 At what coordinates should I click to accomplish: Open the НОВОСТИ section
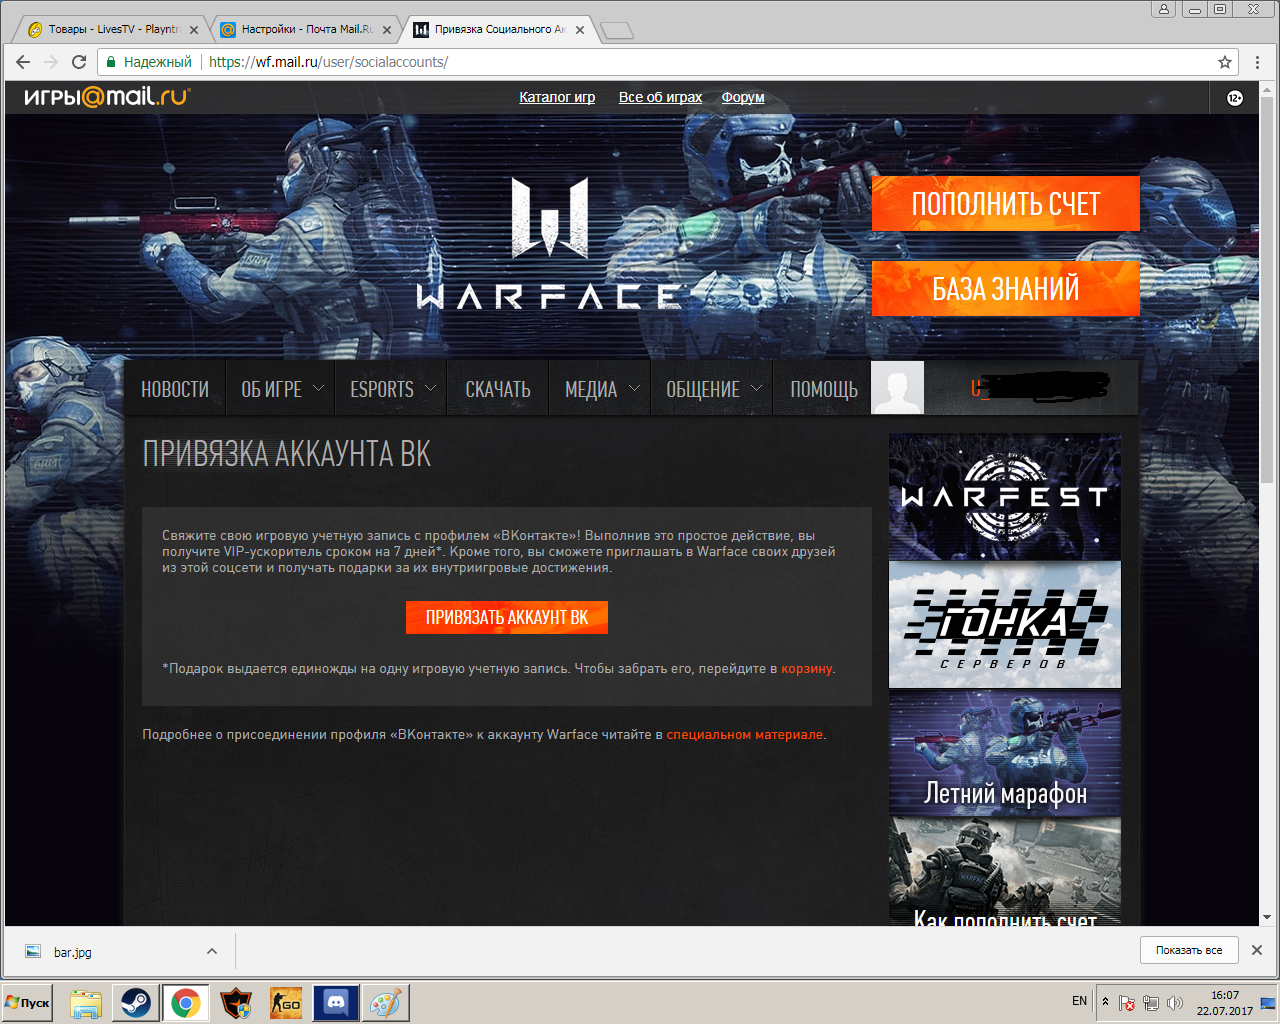175,388
